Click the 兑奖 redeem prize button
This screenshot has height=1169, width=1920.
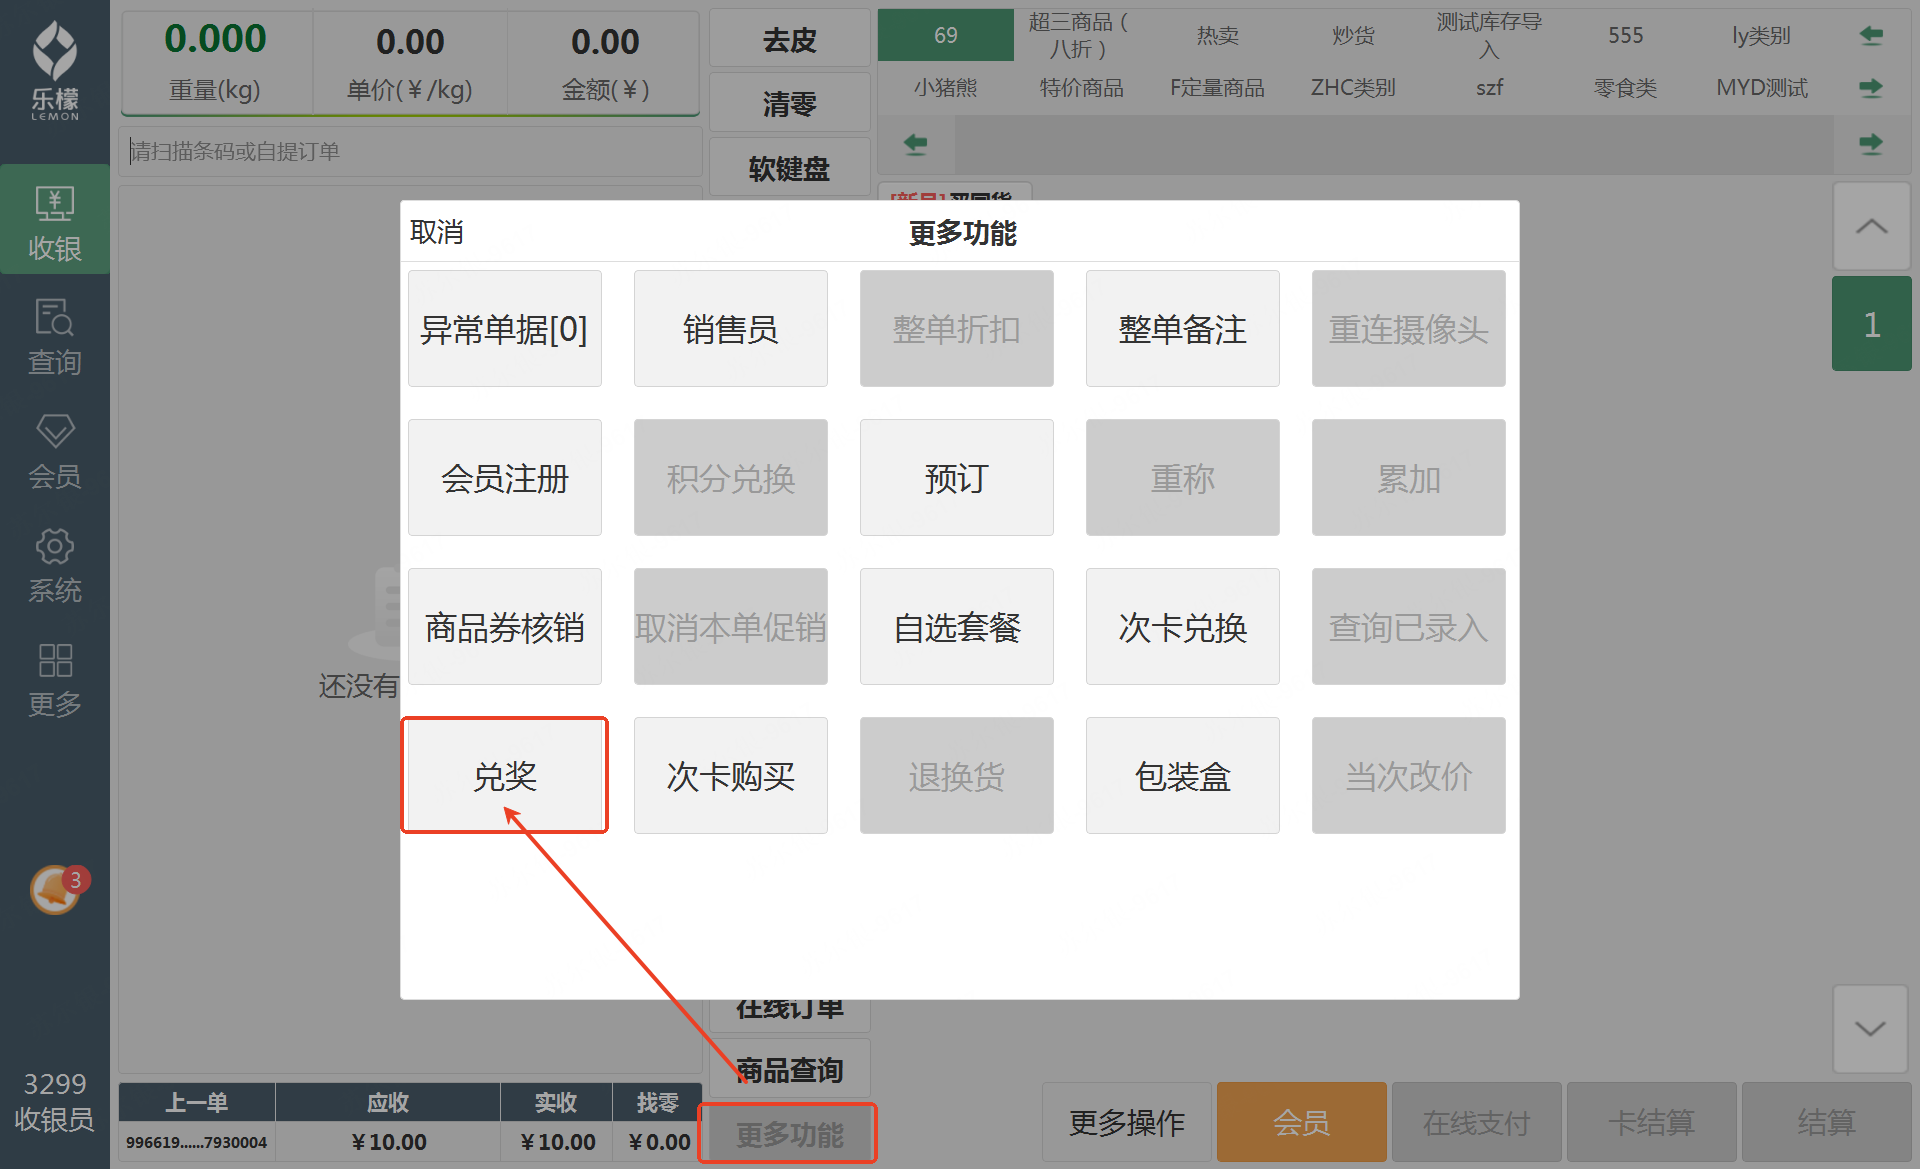coord(505,776)
